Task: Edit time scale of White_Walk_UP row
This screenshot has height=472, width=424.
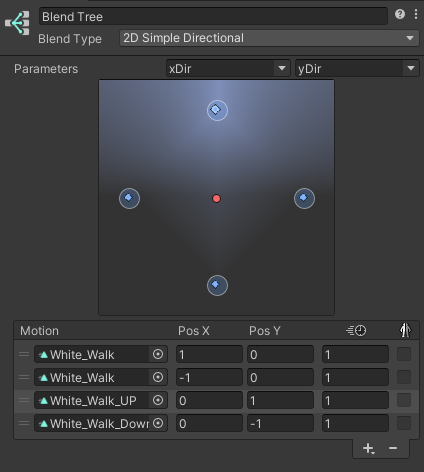Action: (355, 400)
